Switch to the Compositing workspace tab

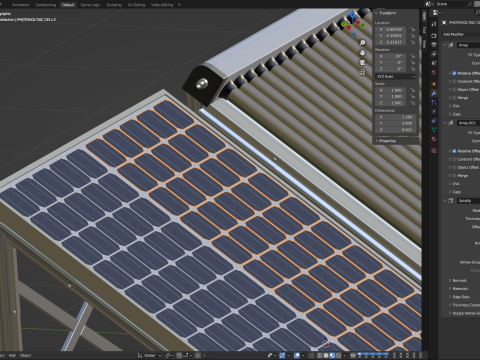pyautogui.click(x=46, y=5)
